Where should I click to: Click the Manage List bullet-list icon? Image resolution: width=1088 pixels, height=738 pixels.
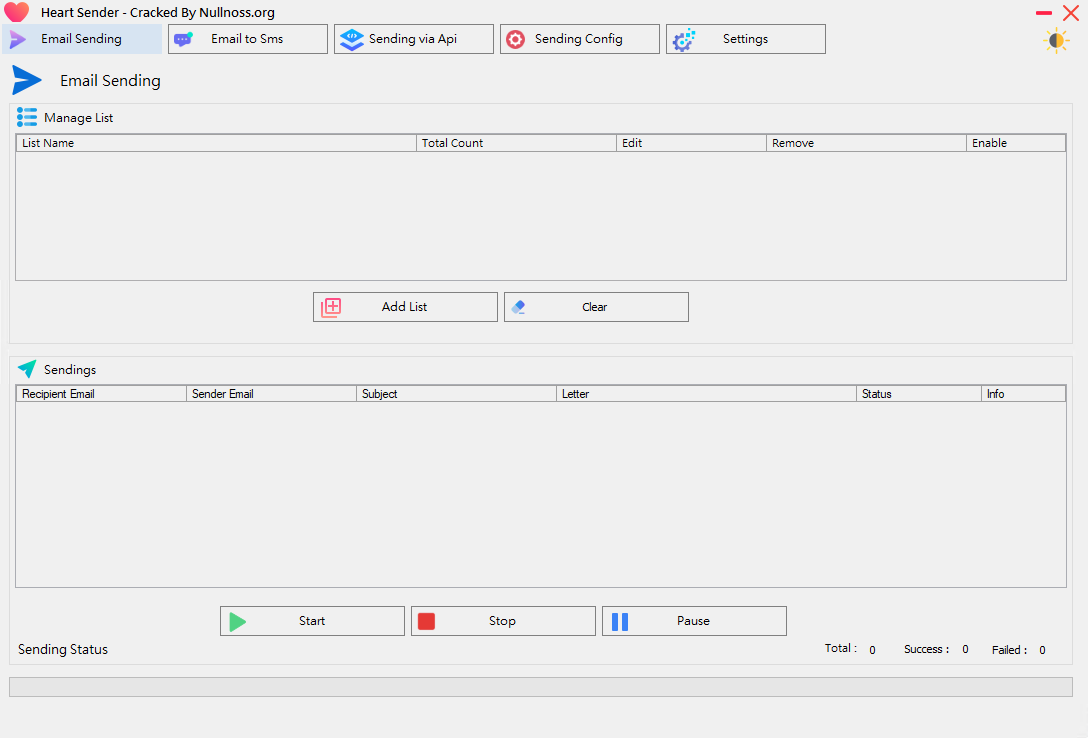click(27, 117)
